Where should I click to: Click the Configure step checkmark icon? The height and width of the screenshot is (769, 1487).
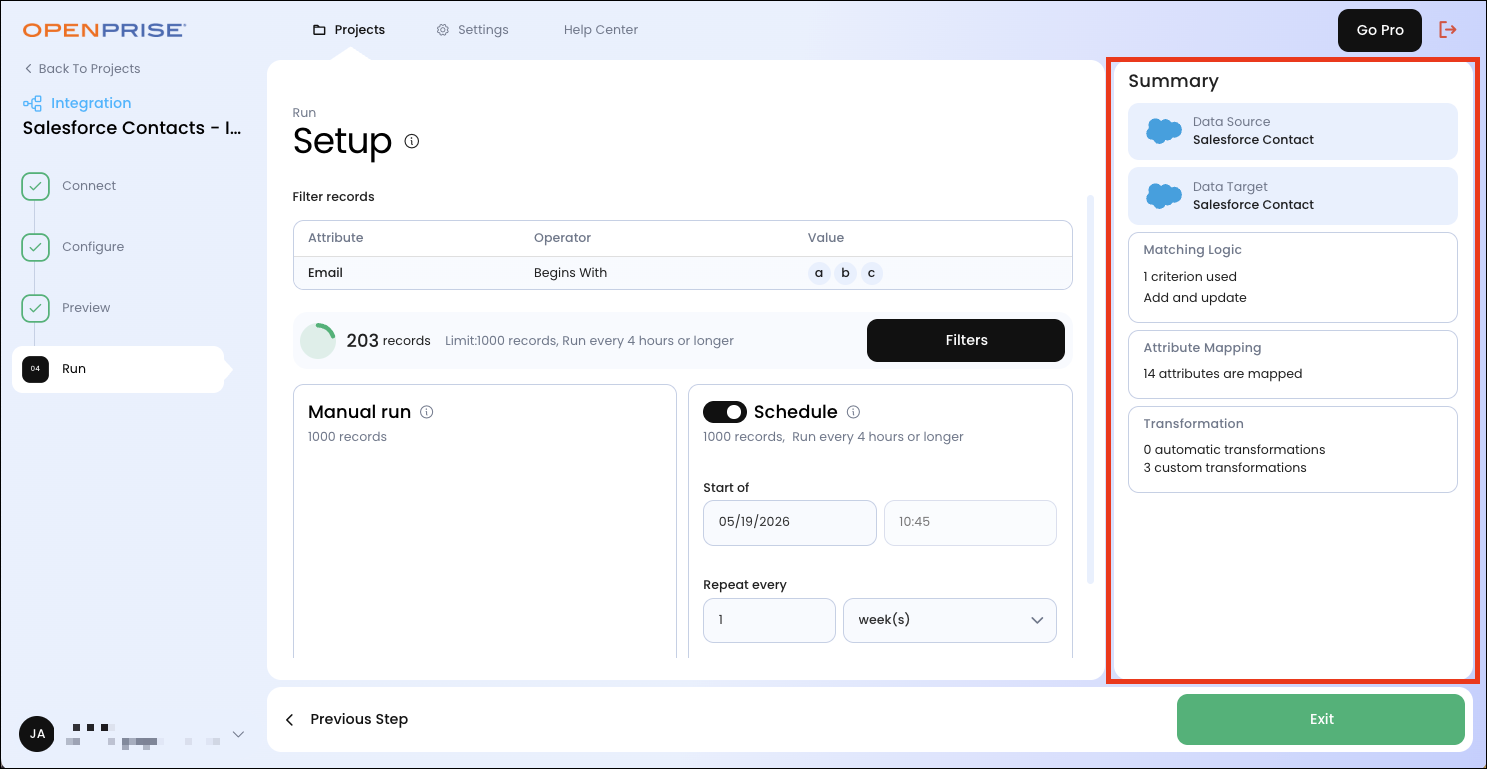click(36, 247)
